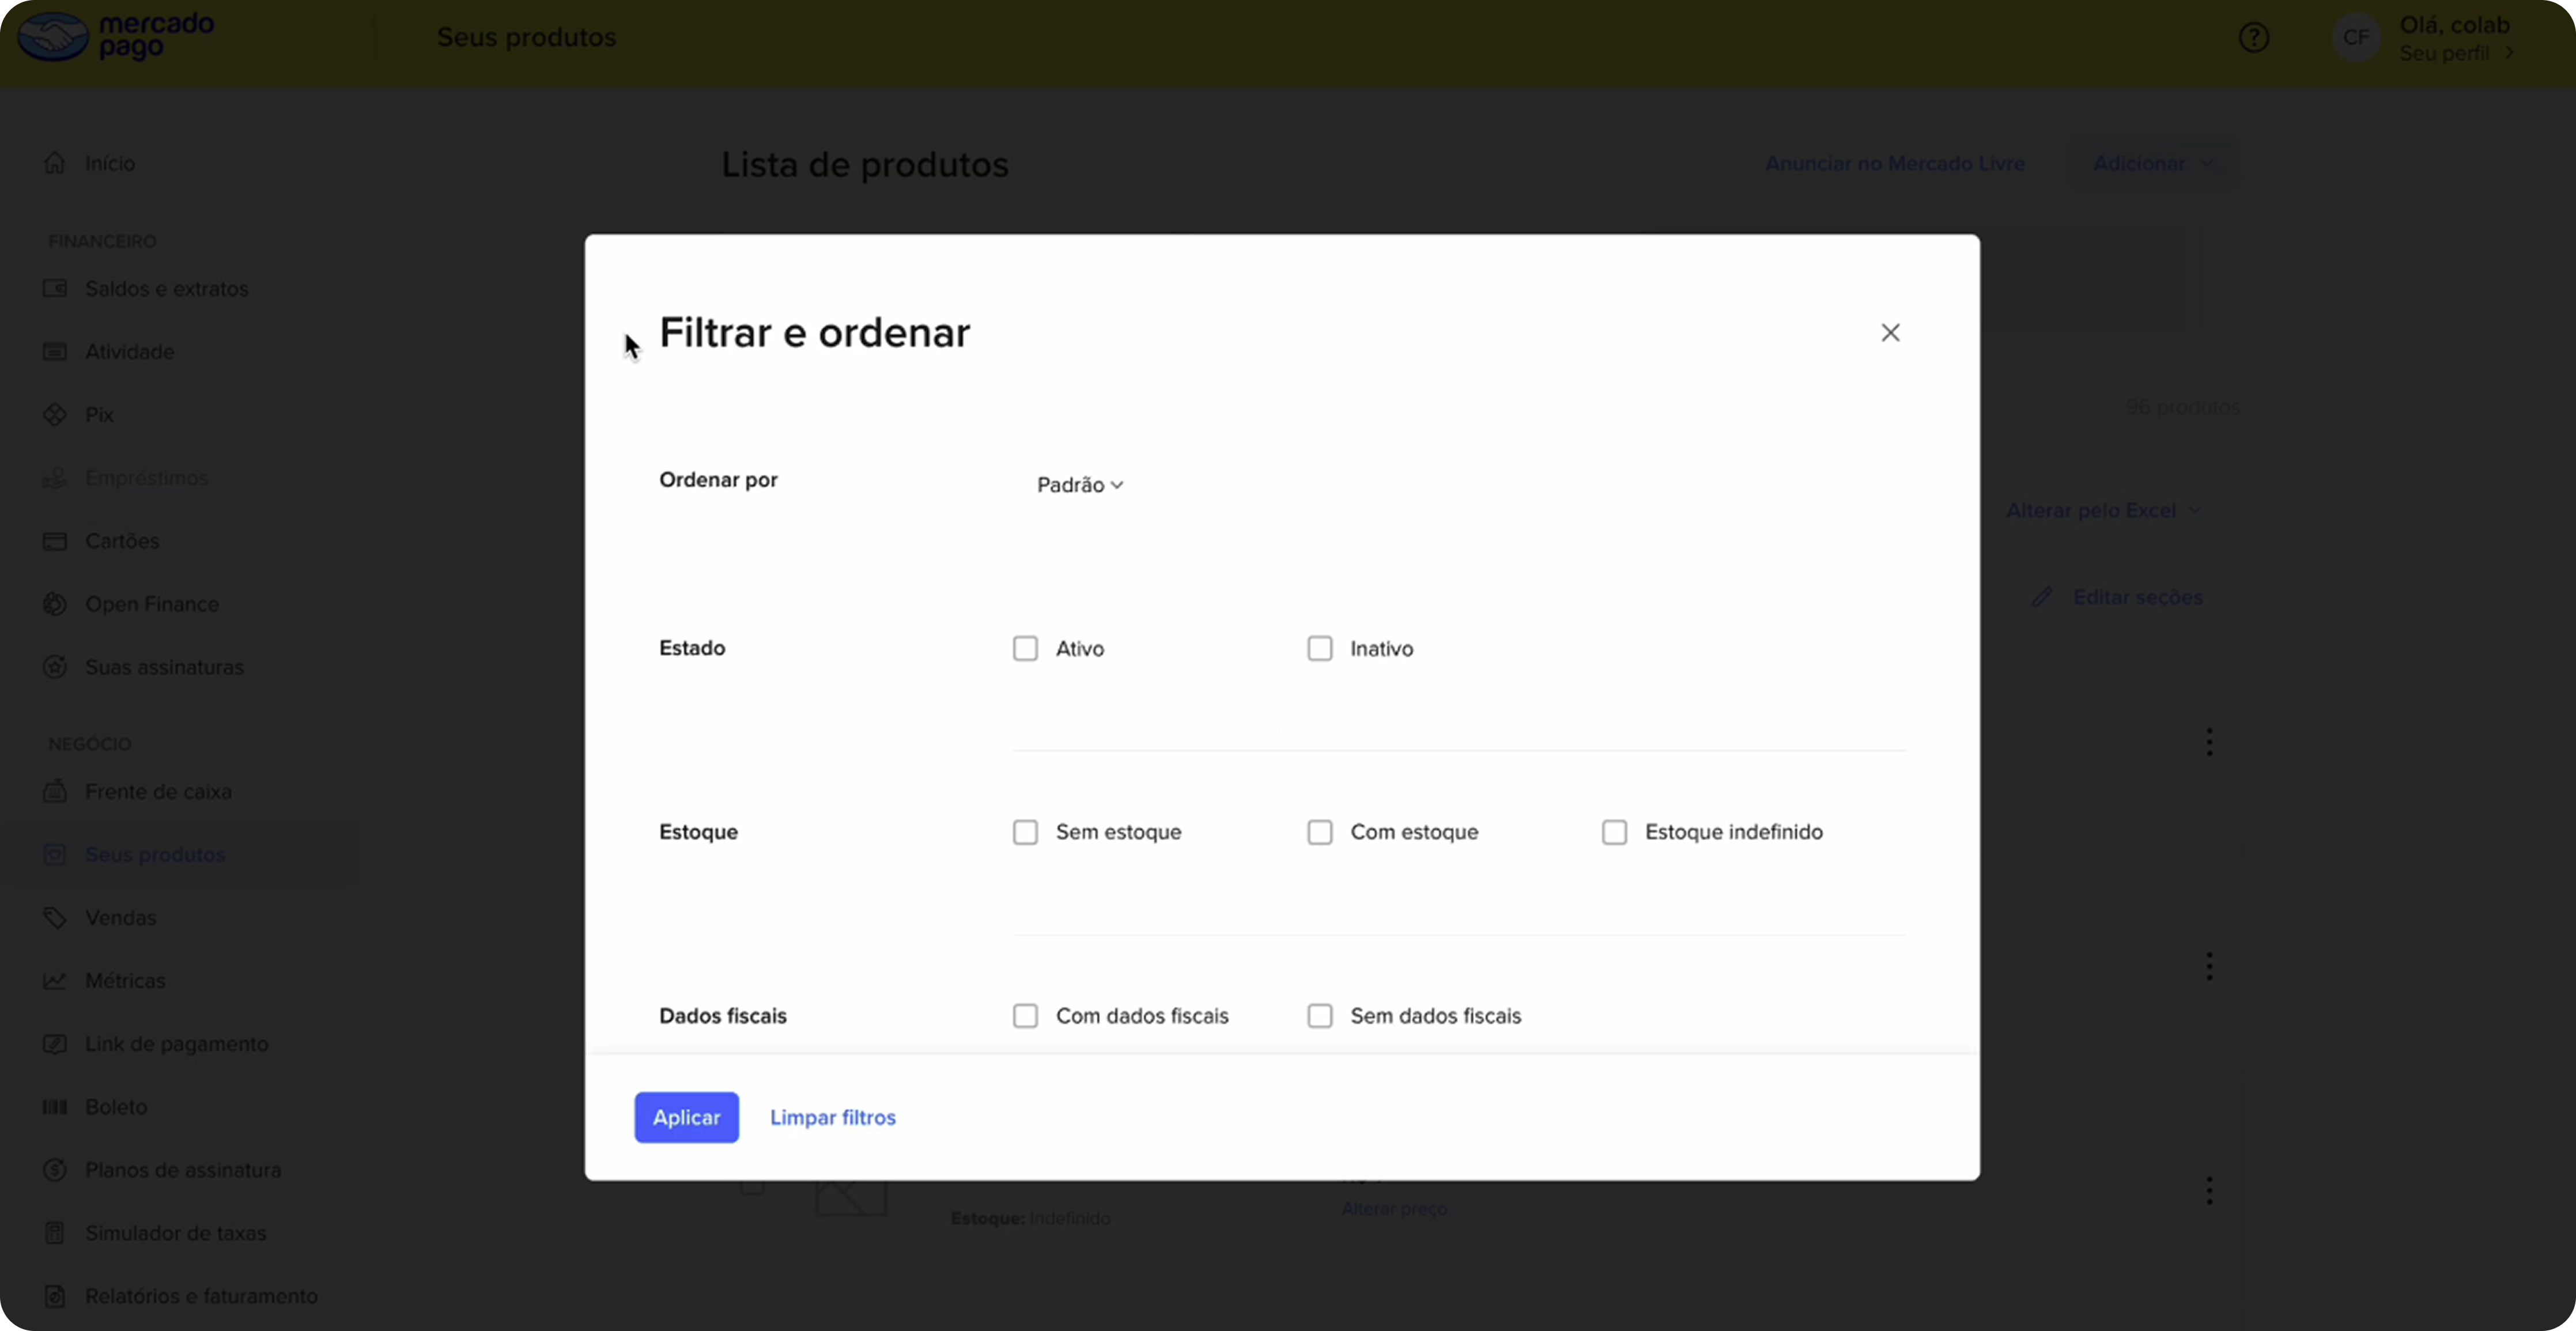Select Seus produtos in the sidebar
This screenshot has height=1331, width=2576.
tap(155, 855)
